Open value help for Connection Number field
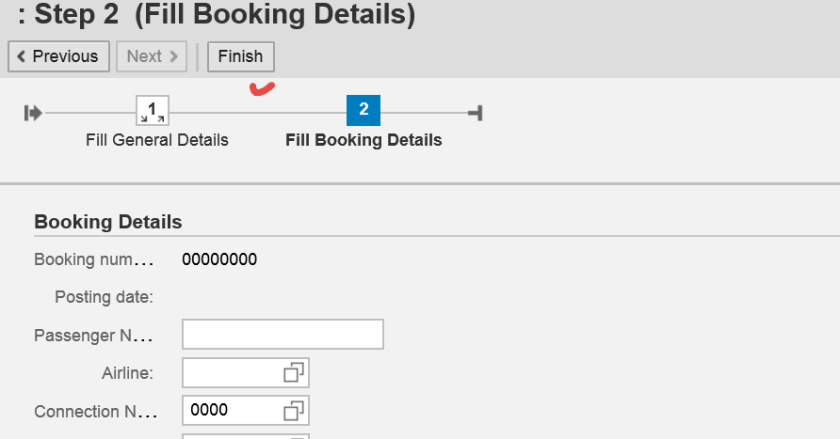 (293, 410)
